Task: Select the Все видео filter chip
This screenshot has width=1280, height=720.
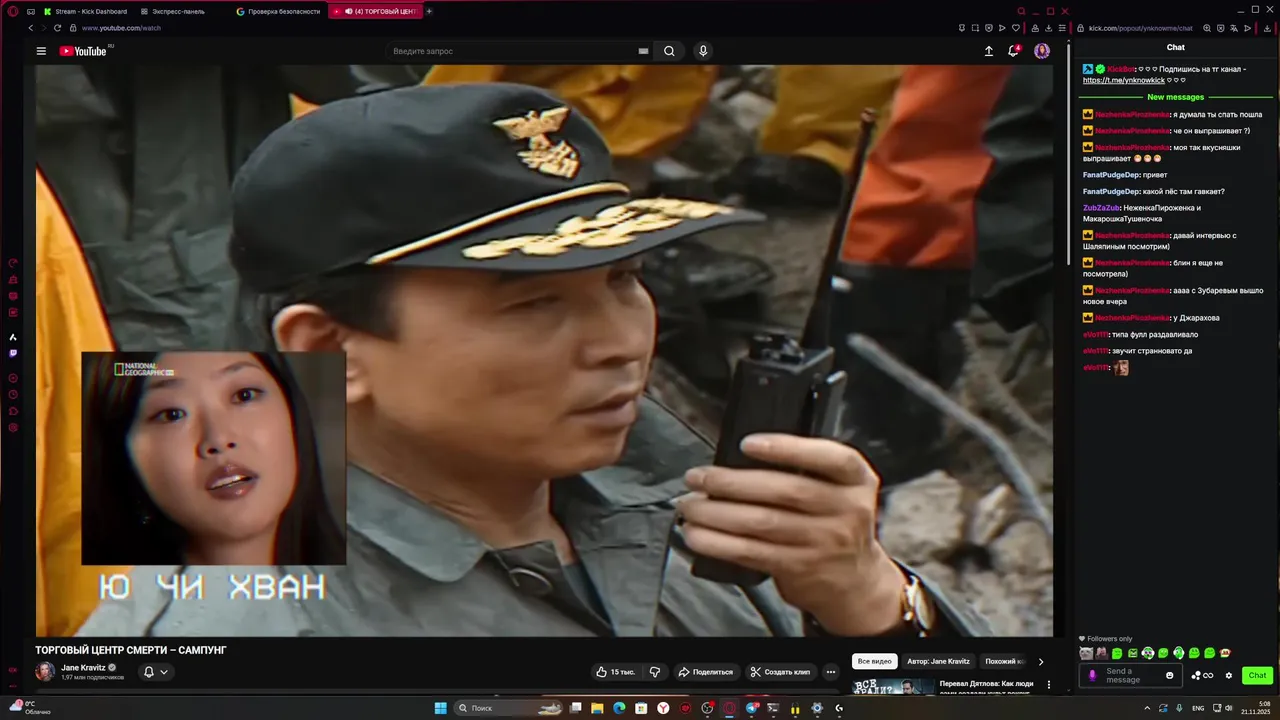Action: click(874, 661)
